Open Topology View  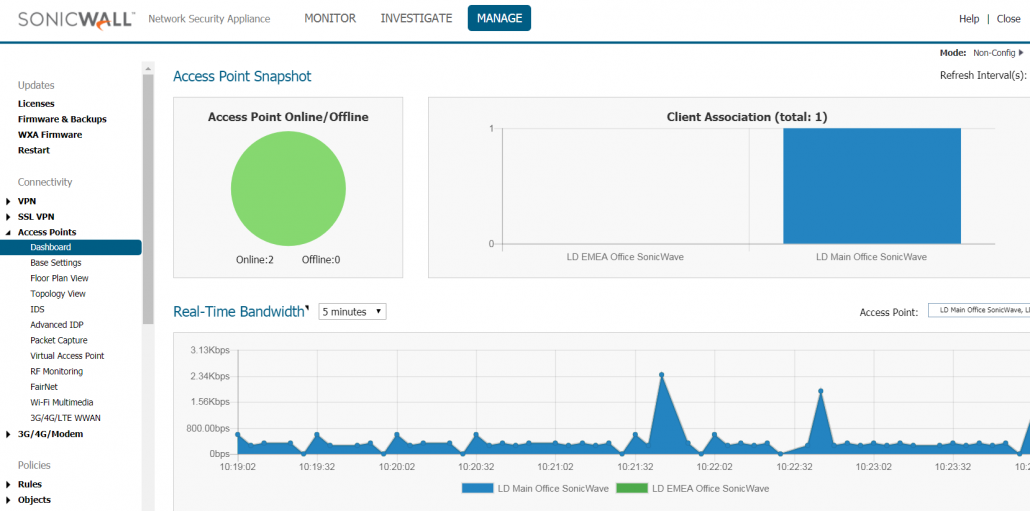click(x=58, y=294)
